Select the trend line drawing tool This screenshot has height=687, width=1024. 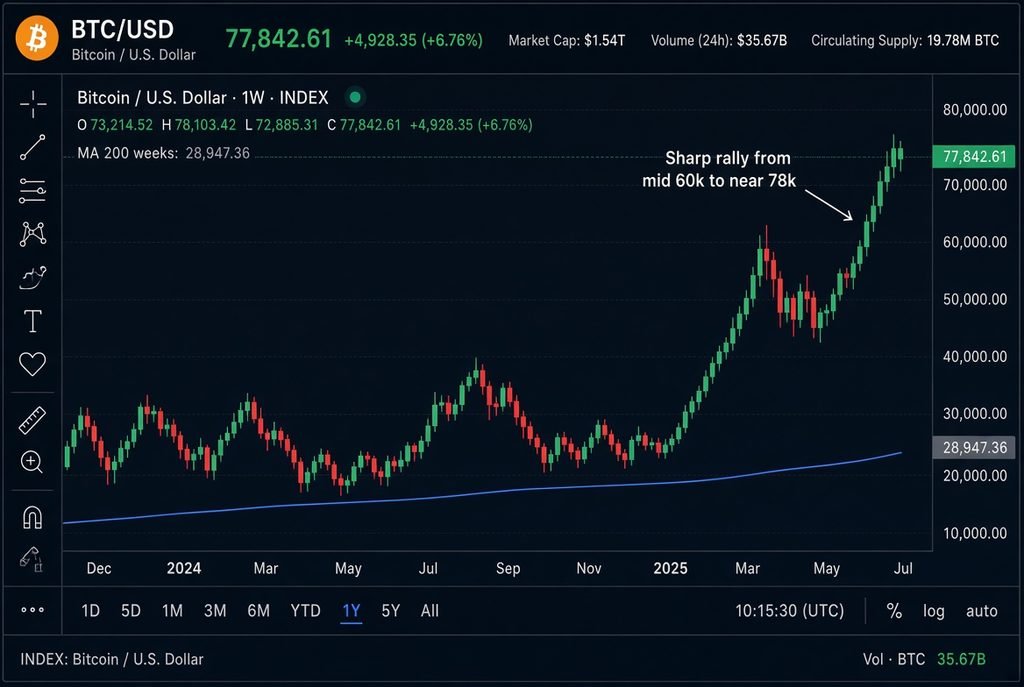[33, 147]
